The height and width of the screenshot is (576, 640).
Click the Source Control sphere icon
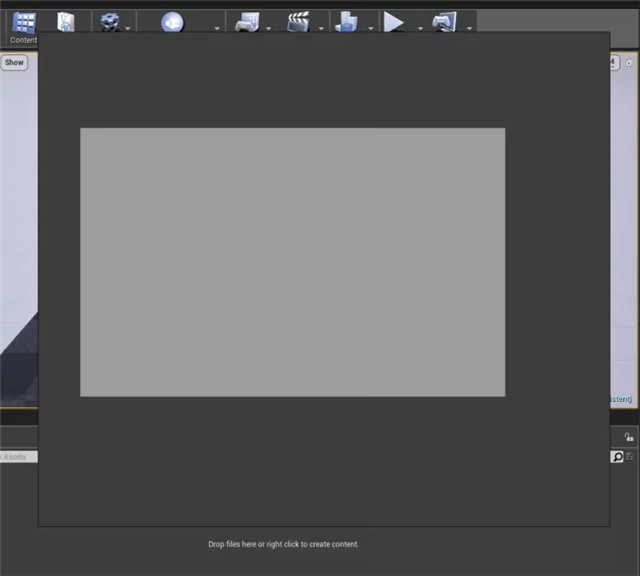(172, 22)
